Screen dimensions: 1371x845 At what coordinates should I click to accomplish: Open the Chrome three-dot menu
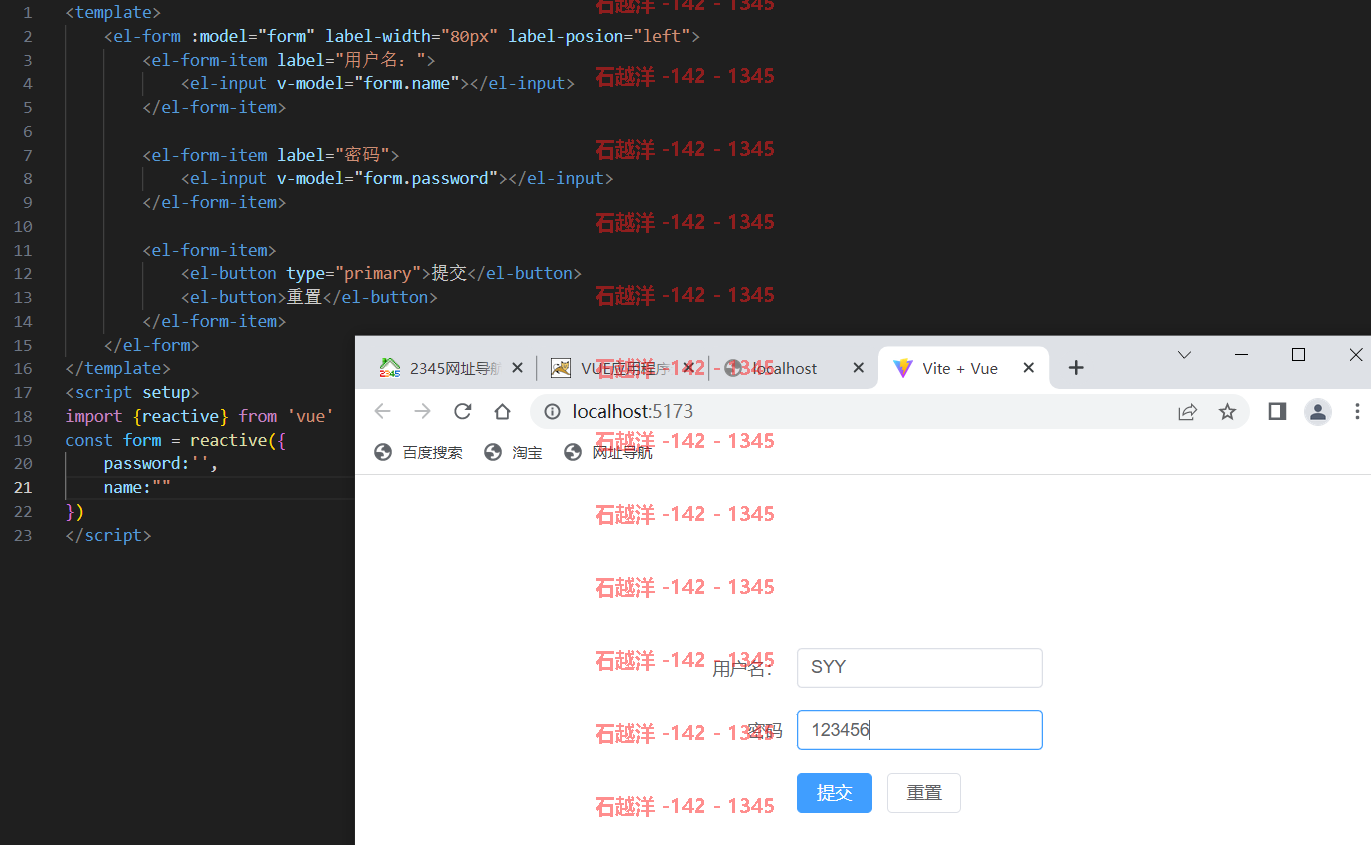coord(1357,411)
